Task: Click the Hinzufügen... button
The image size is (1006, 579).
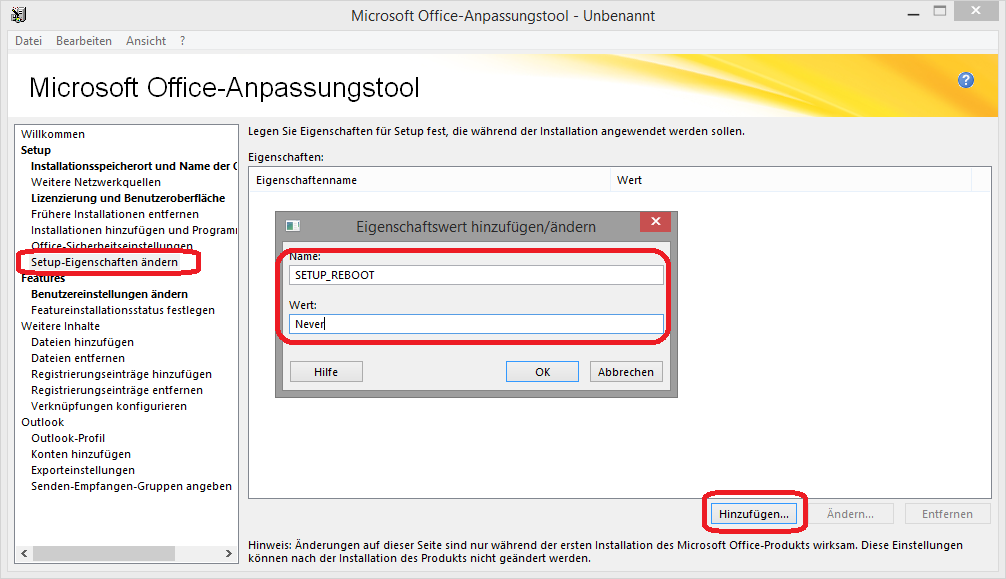Action: click(x=754, y=514)
